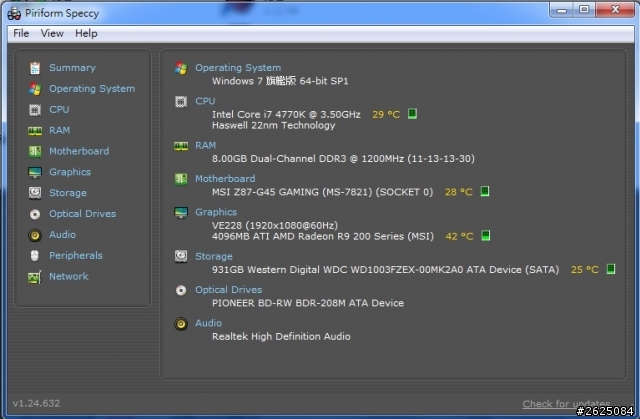Click the Storage hard drive icon in sidebar

[x=35, y=193]
